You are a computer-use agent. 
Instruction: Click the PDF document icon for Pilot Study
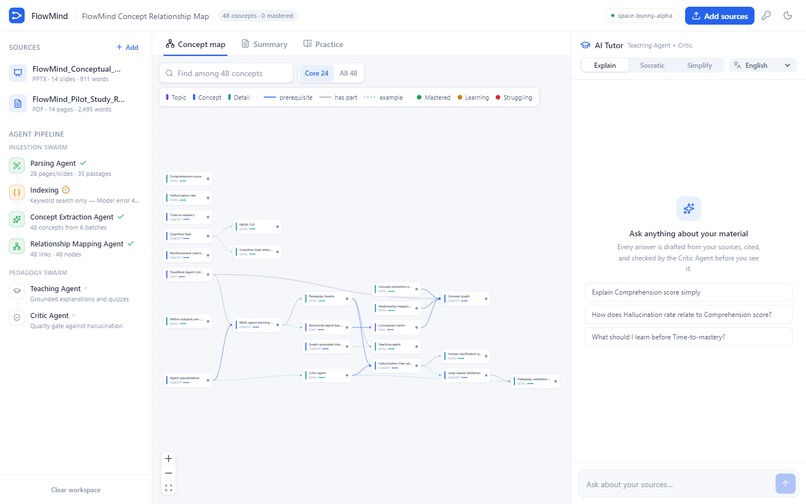click(x=17, y=103)
